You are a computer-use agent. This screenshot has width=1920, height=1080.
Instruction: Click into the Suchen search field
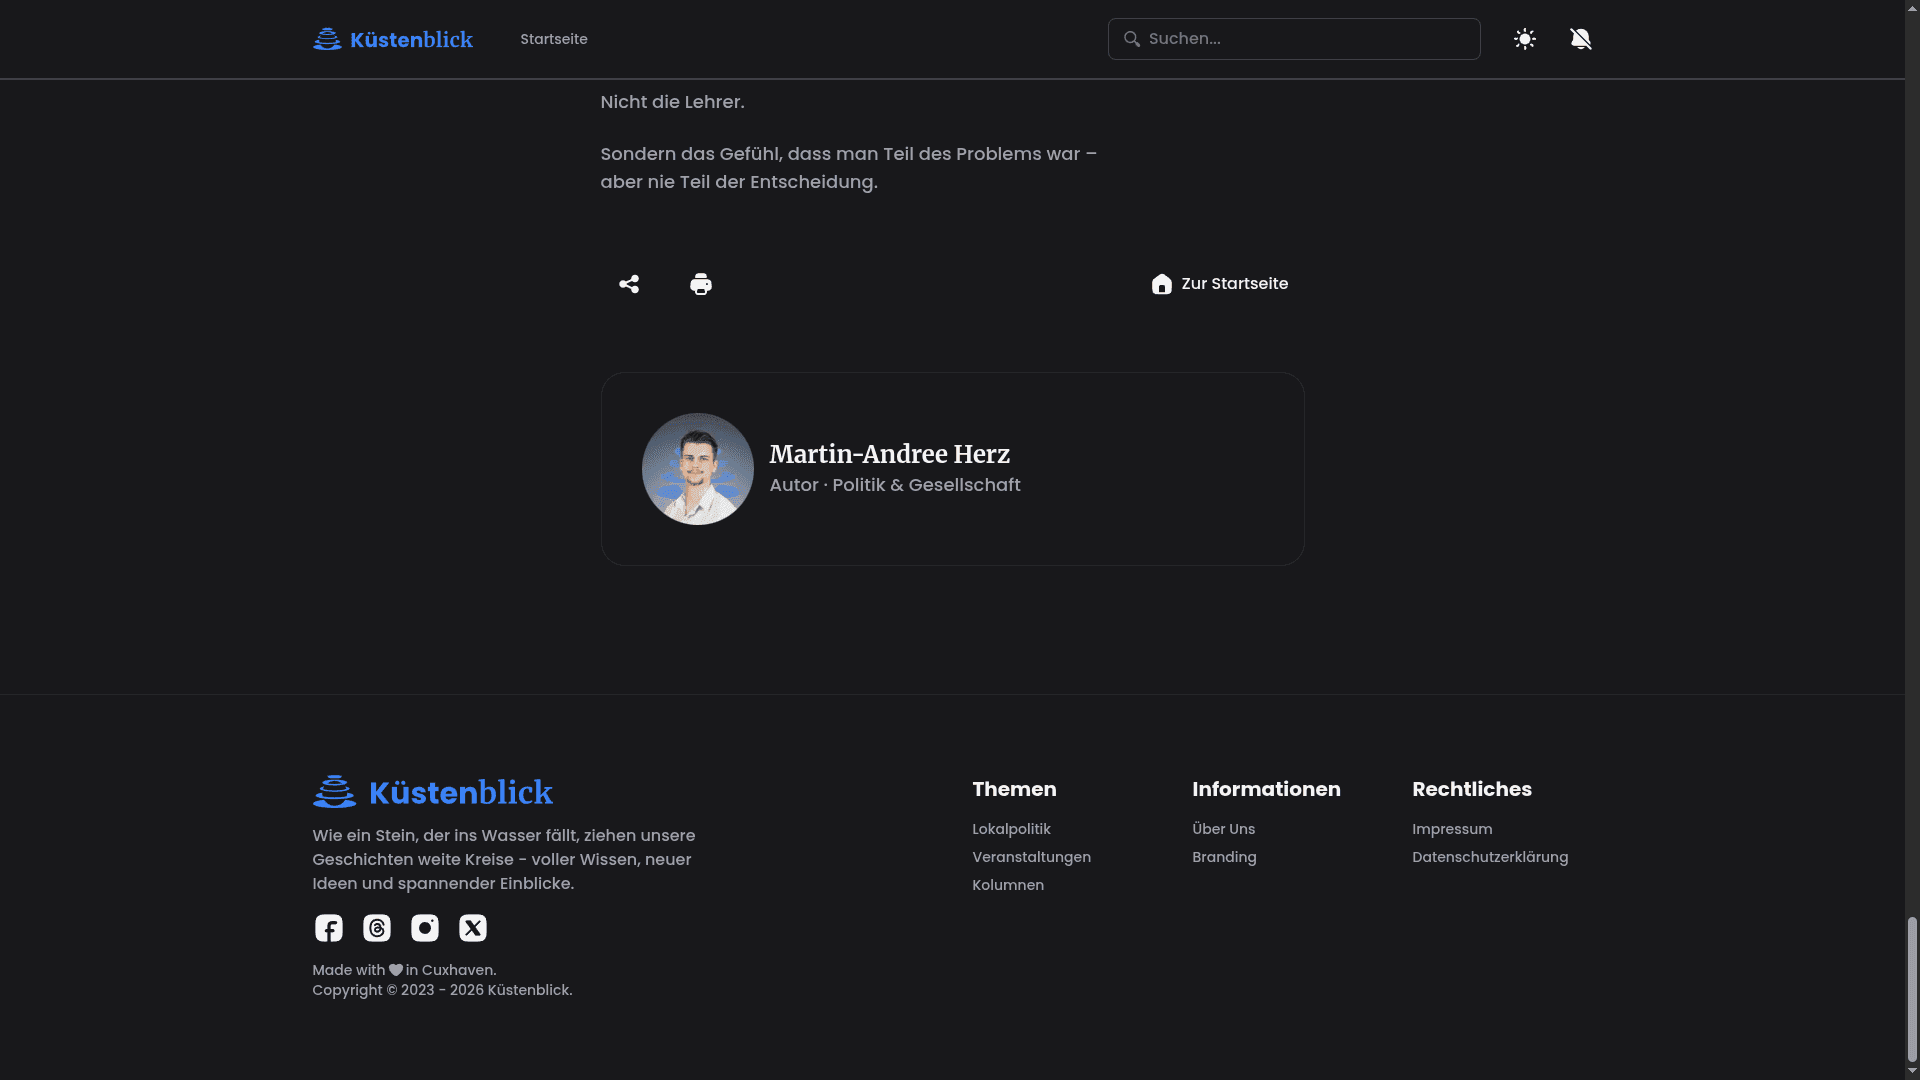[x=1294, y=39]
